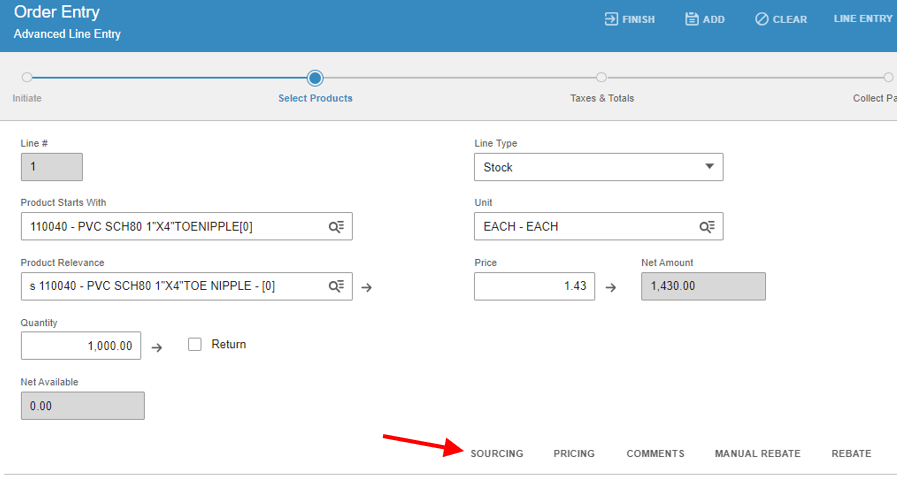The image size is (898, 481).
Task: Click arrow next to Price field
Action: click(611, 287)
